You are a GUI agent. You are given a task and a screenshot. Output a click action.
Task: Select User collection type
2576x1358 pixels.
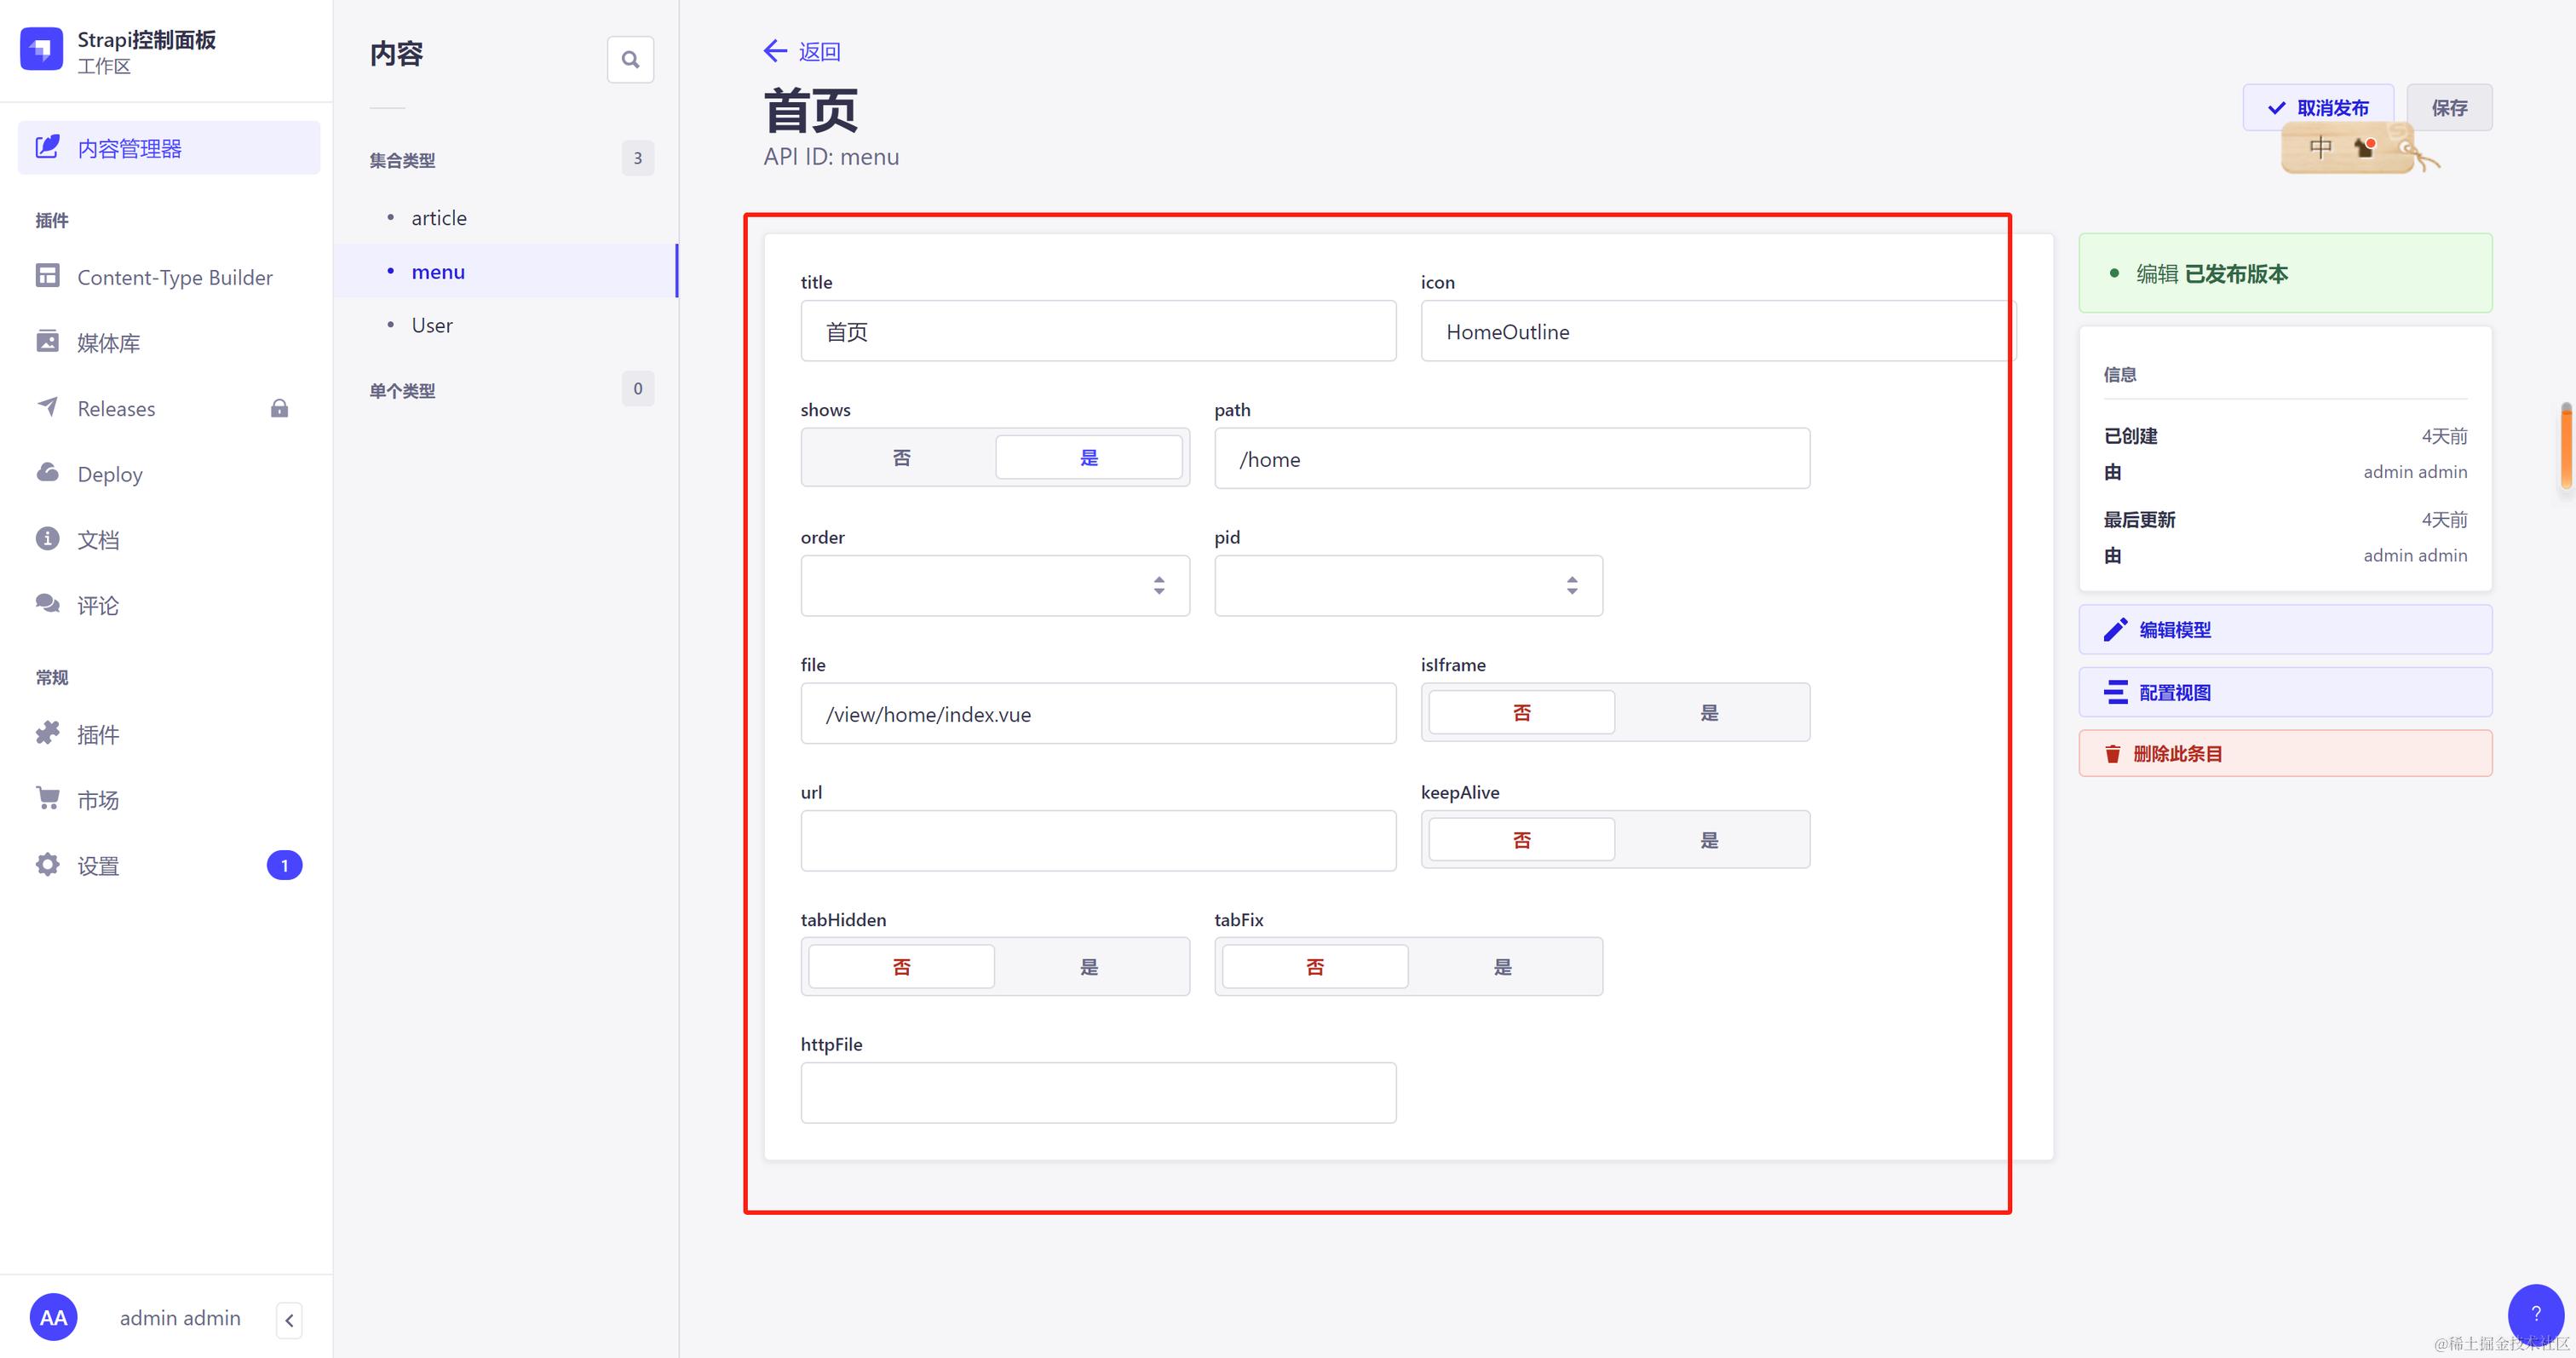431,325
